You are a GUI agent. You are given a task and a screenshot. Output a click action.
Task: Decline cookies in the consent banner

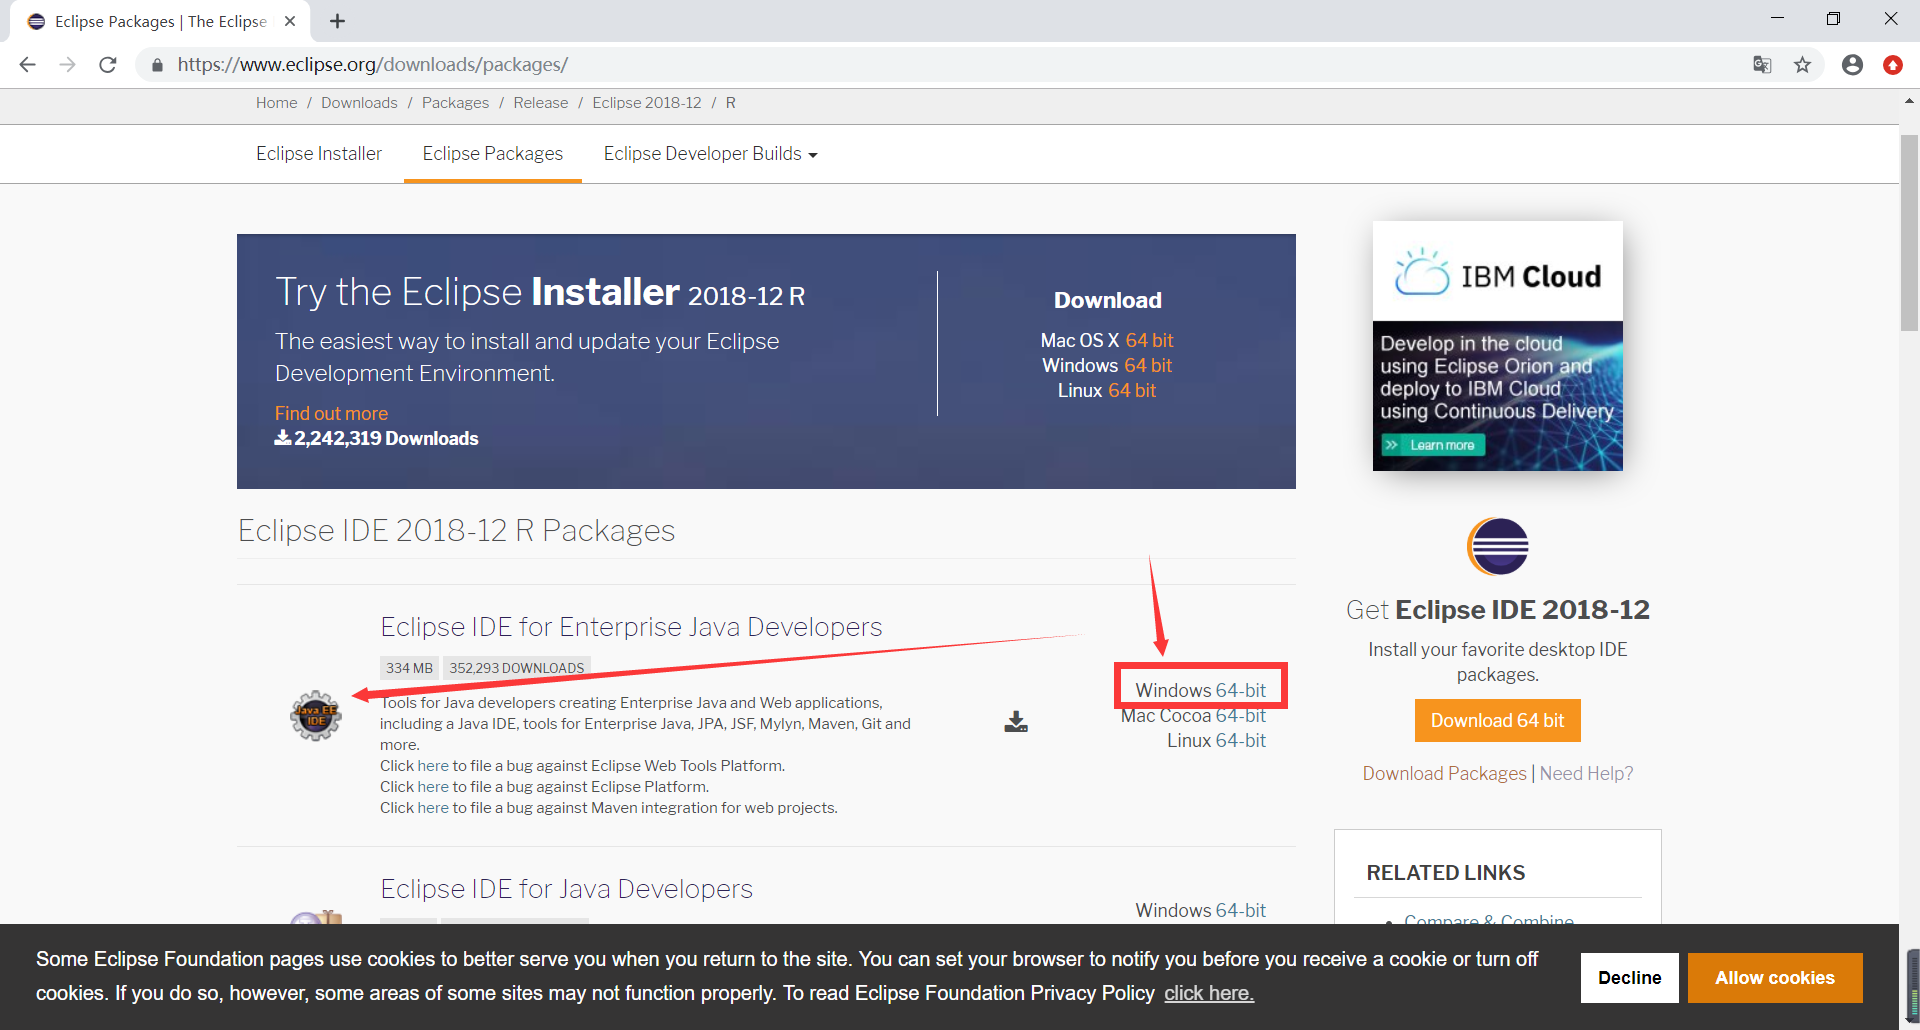tap(1630, 978)
